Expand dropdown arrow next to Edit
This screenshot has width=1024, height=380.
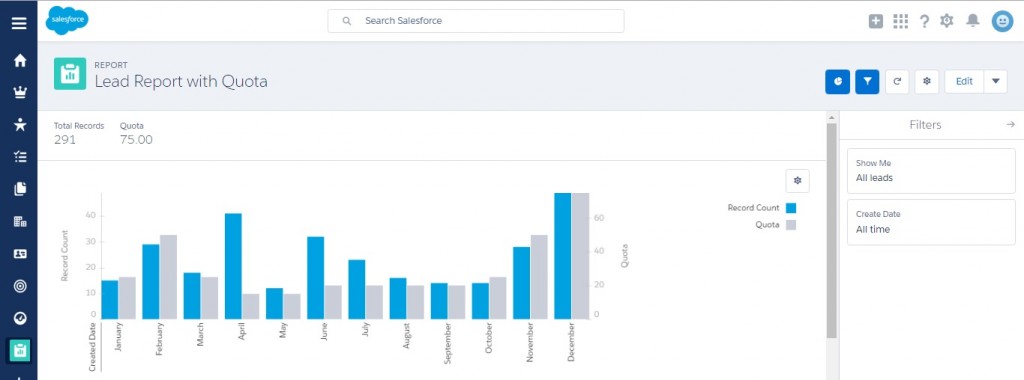tap(995, 82)
